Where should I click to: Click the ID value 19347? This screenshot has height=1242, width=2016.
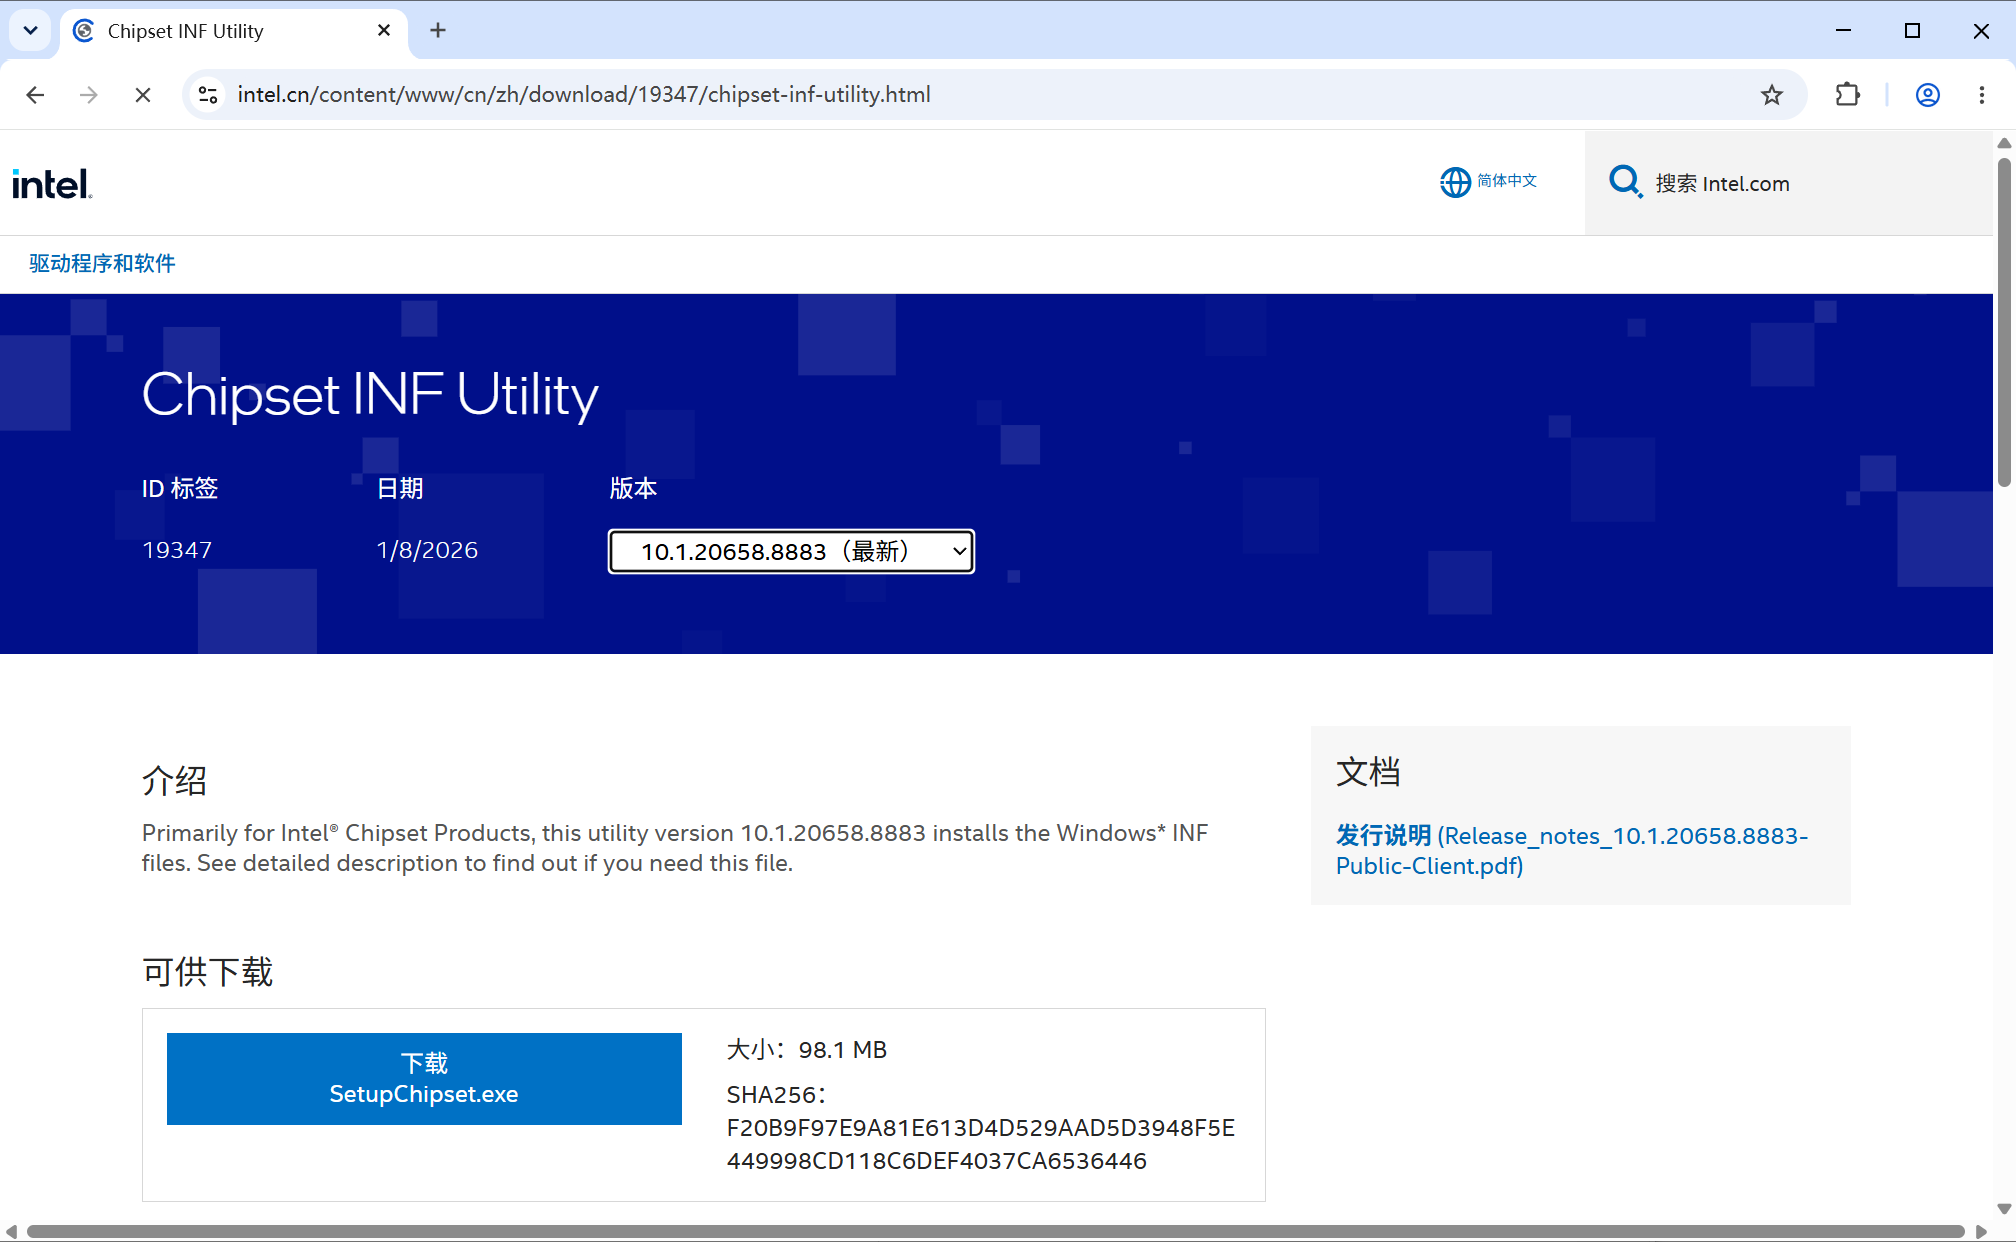(177, 550)
